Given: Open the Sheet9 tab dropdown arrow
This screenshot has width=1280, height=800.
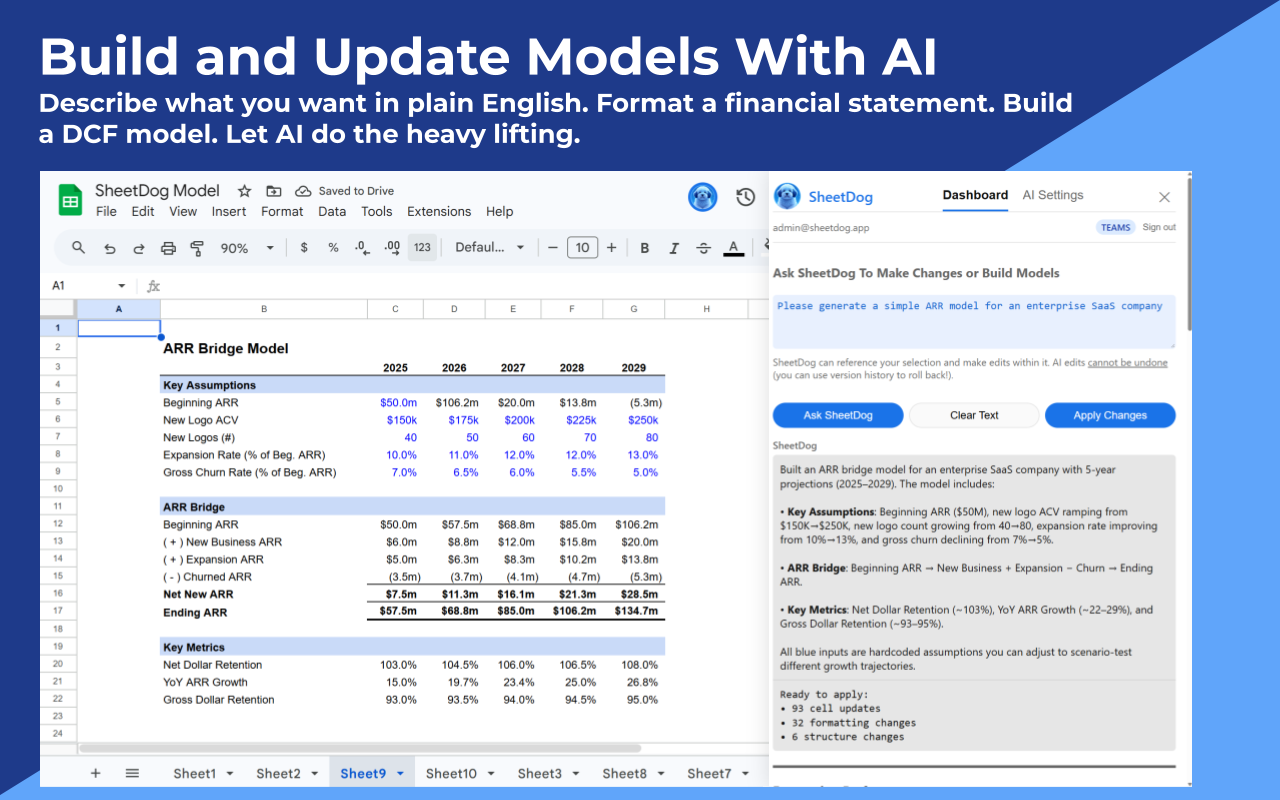Looking at the screenshot, I should click(x=400, y=773).
